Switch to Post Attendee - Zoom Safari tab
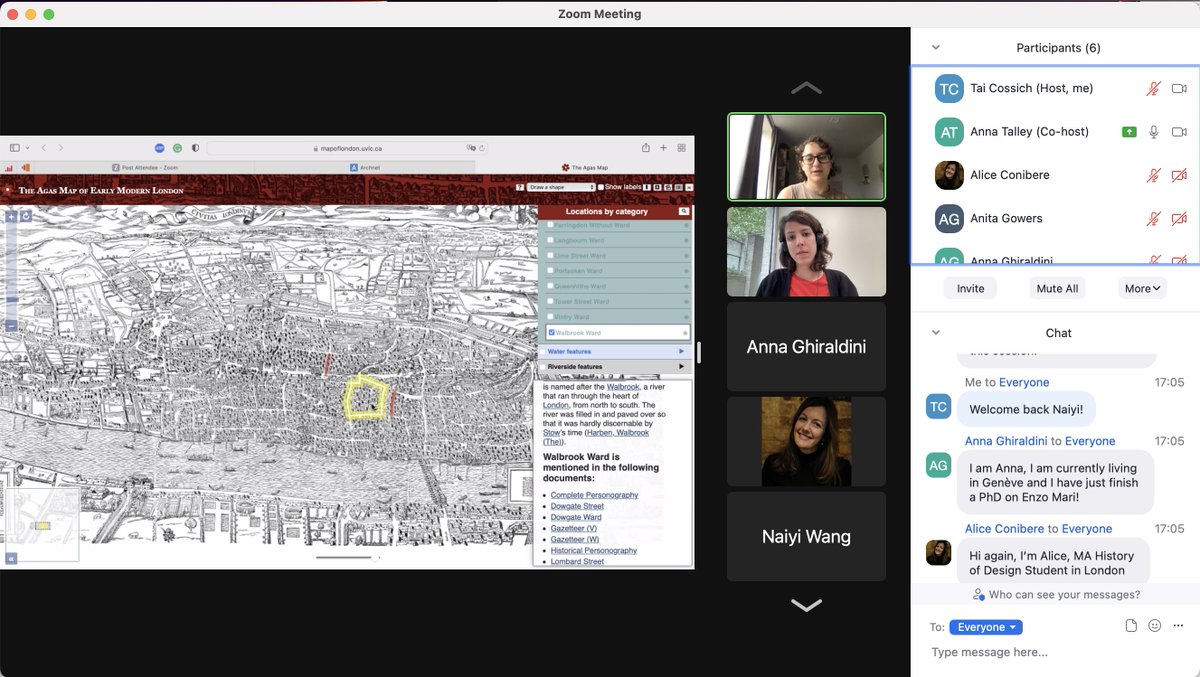 click(145, 168)
